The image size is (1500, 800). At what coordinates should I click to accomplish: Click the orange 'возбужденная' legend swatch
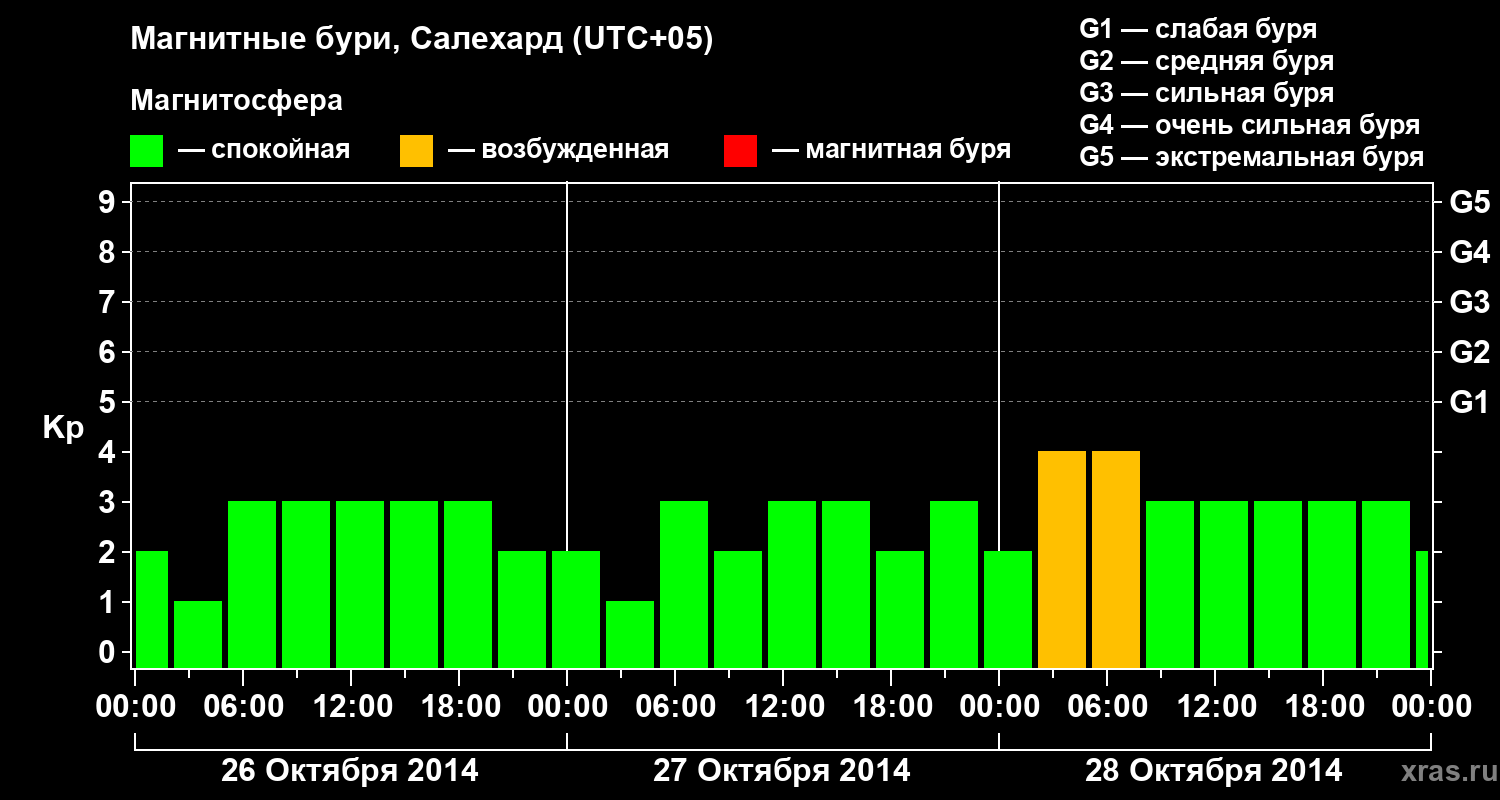417,151
